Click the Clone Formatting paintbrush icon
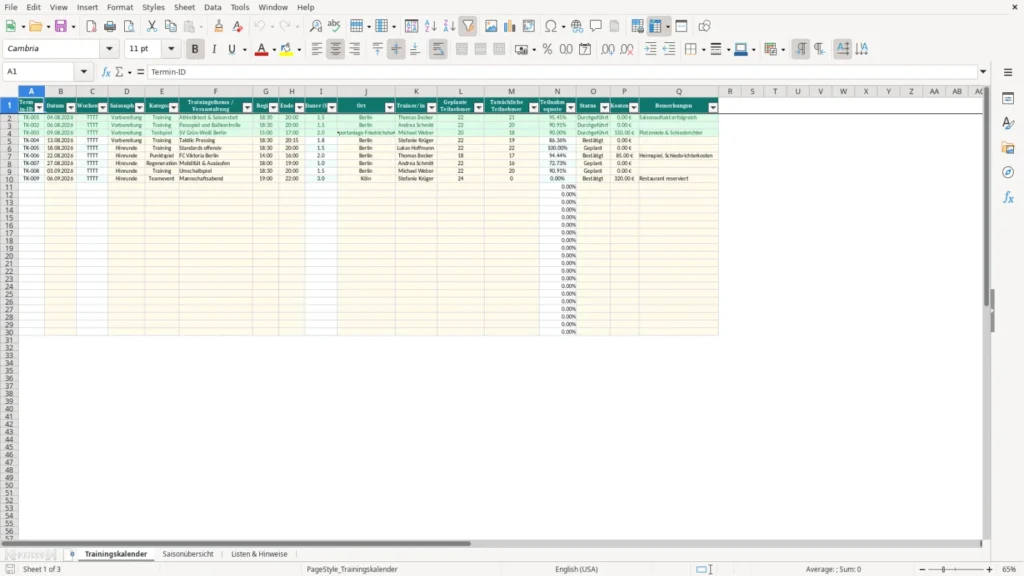 coord(219,26)
